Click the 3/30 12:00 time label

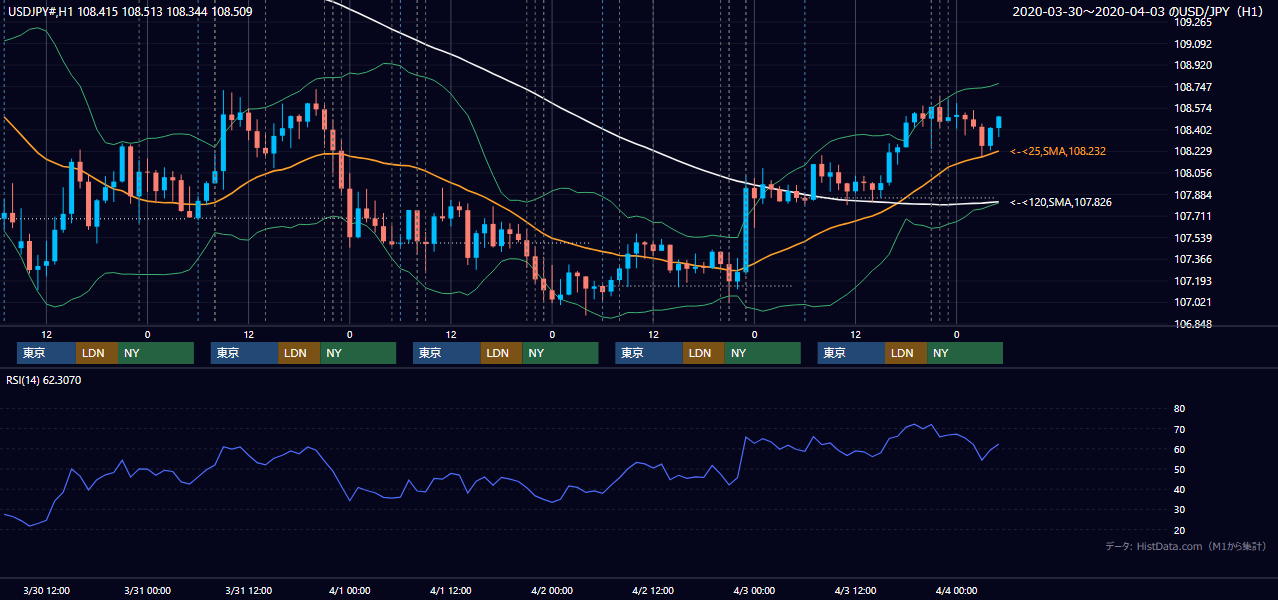point(46,590)
